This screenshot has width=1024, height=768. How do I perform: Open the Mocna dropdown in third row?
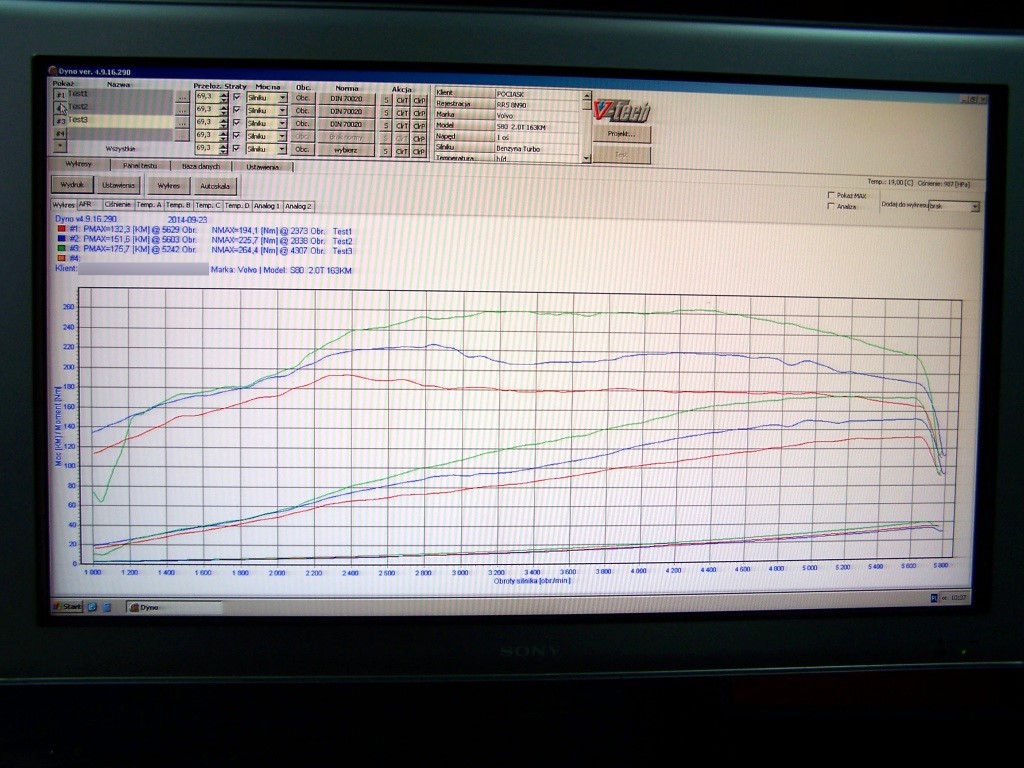[x=282, y=124]
